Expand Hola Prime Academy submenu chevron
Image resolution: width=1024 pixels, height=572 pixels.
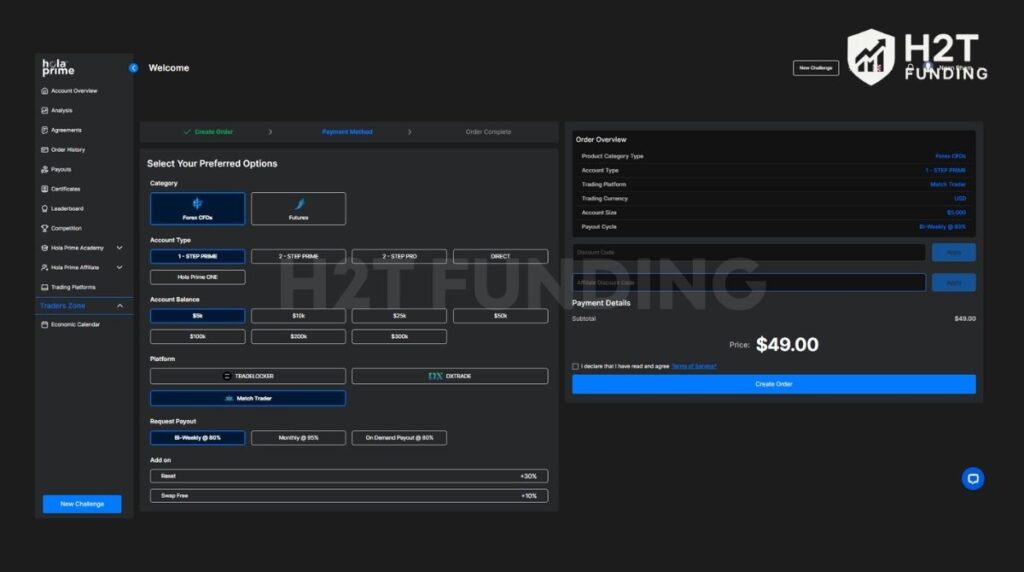point(120,247)
